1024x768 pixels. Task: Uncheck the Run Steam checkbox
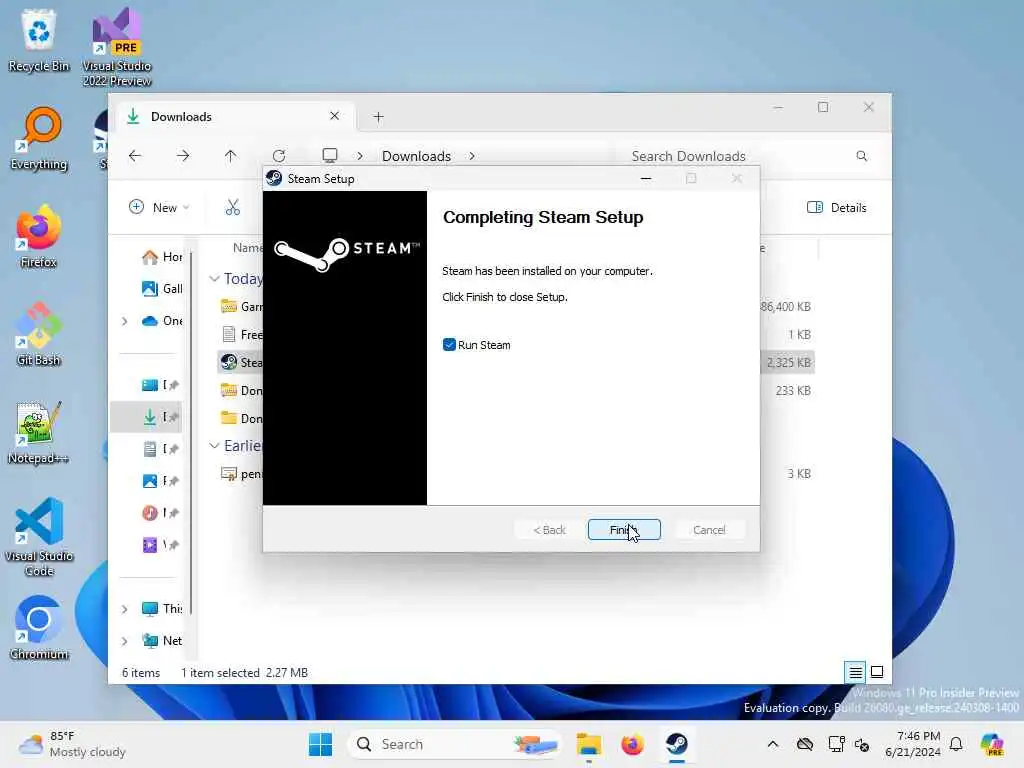[449, 345]
